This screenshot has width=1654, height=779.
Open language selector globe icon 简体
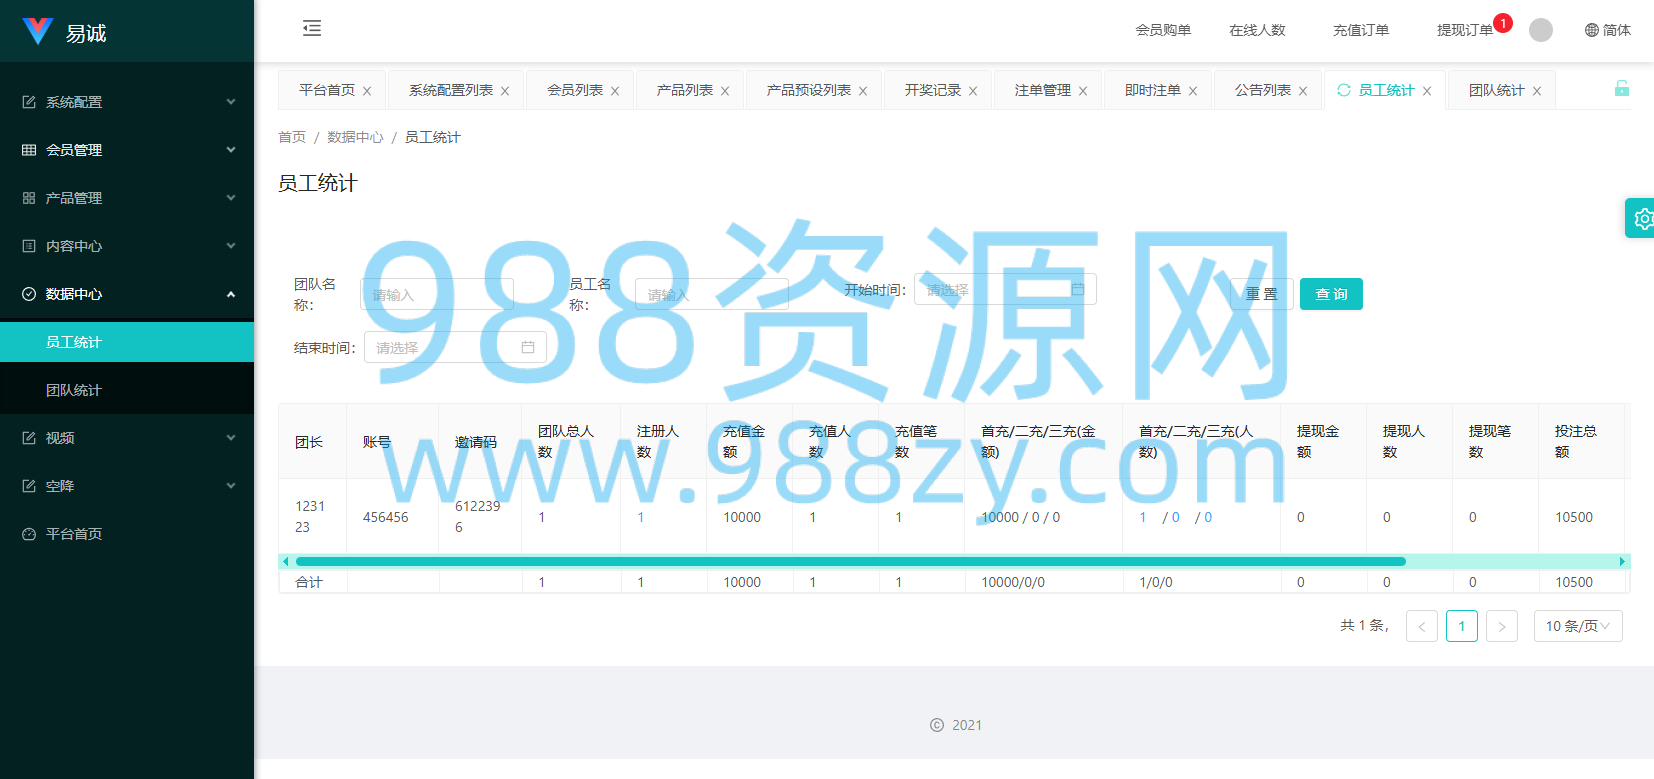(1607, 30)
